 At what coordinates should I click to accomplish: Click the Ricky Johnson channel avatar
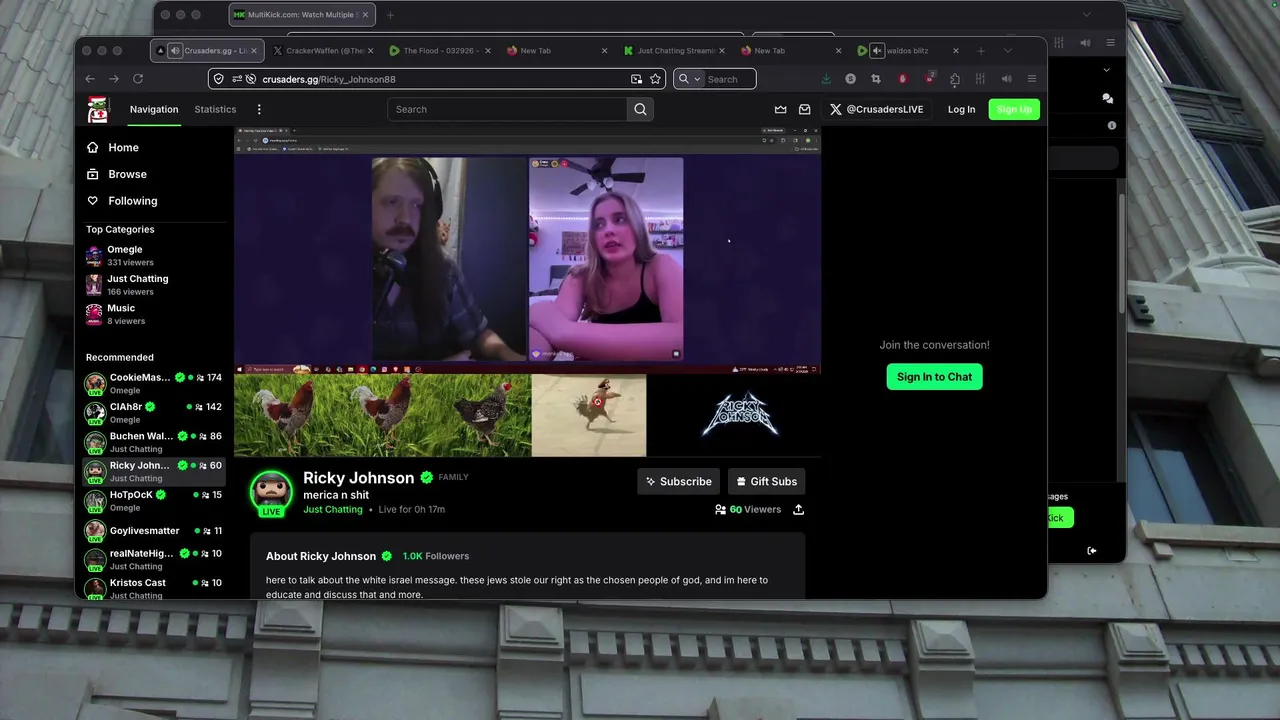pyautogui.click(x=271, y=492)
